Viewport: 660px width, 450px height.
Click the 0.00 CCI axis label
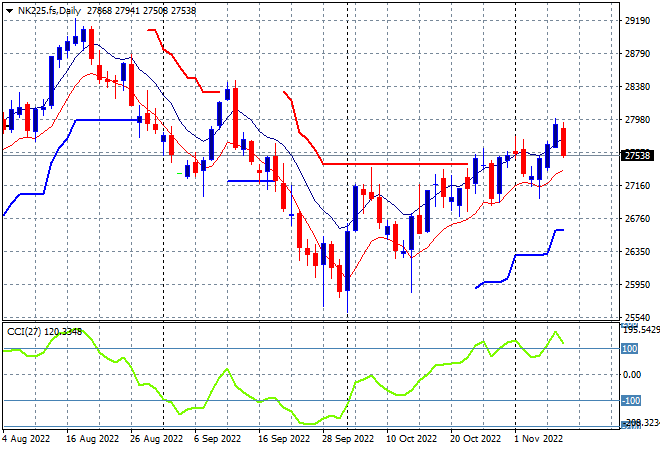point(631,375)
